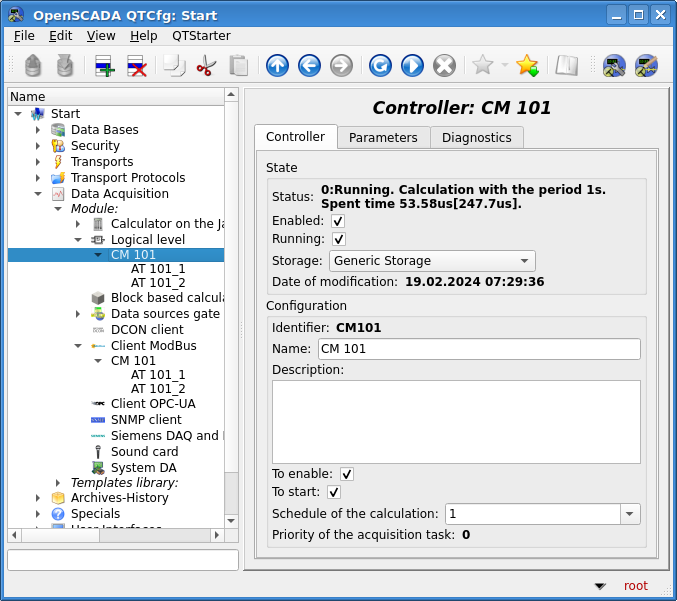The width and height of the screenshot is (677, 601).
Task: Toggle the Running checkbox
Action: pyautogui.click(x=338, y=240)
